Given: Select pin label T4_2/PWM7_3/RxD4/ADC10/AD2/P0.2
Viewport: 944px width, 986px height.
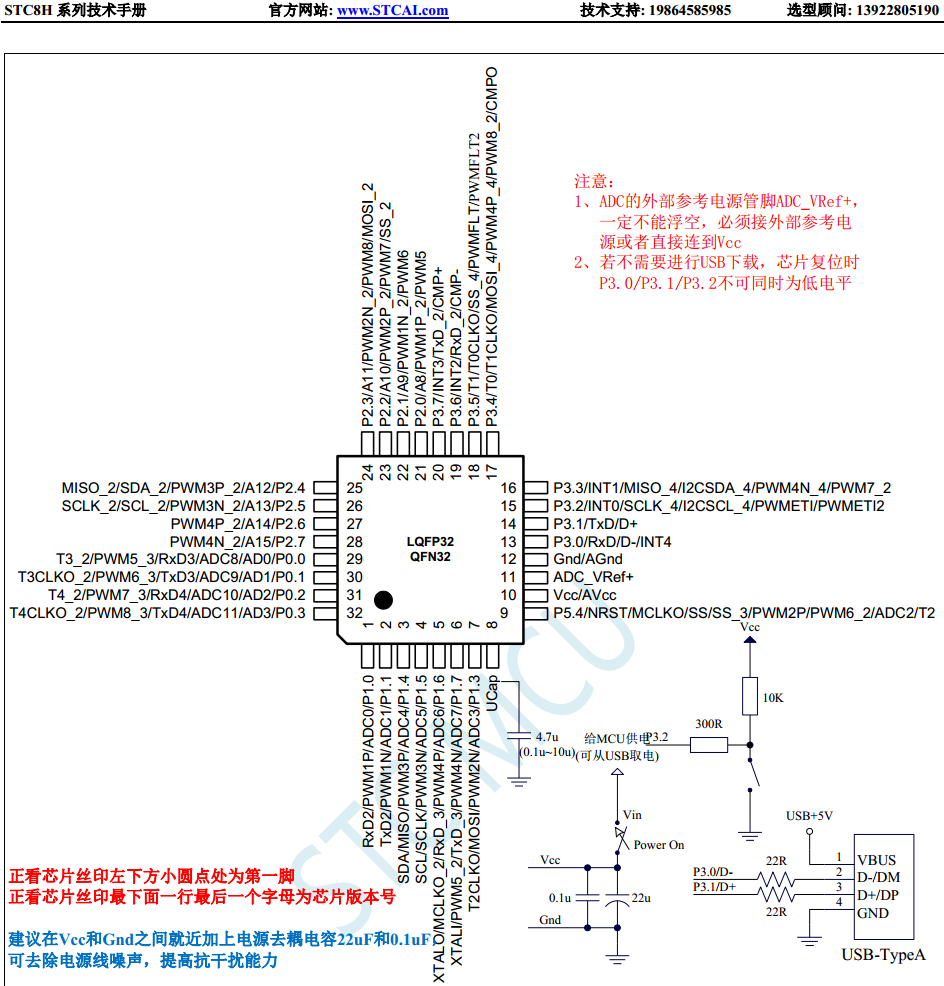Looking at the screenshot, I should (177, 595).
